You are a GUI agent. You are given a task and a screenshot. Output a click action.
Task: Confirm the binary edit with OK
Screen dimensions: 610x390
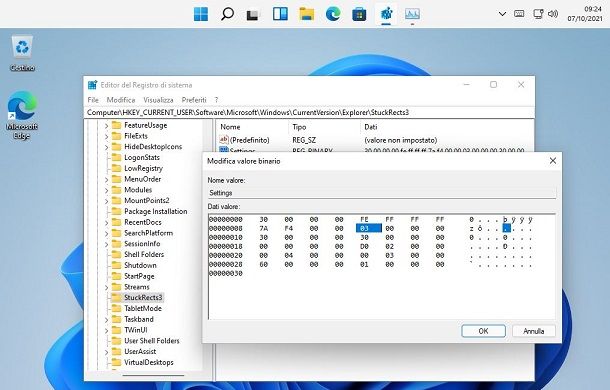483,331
